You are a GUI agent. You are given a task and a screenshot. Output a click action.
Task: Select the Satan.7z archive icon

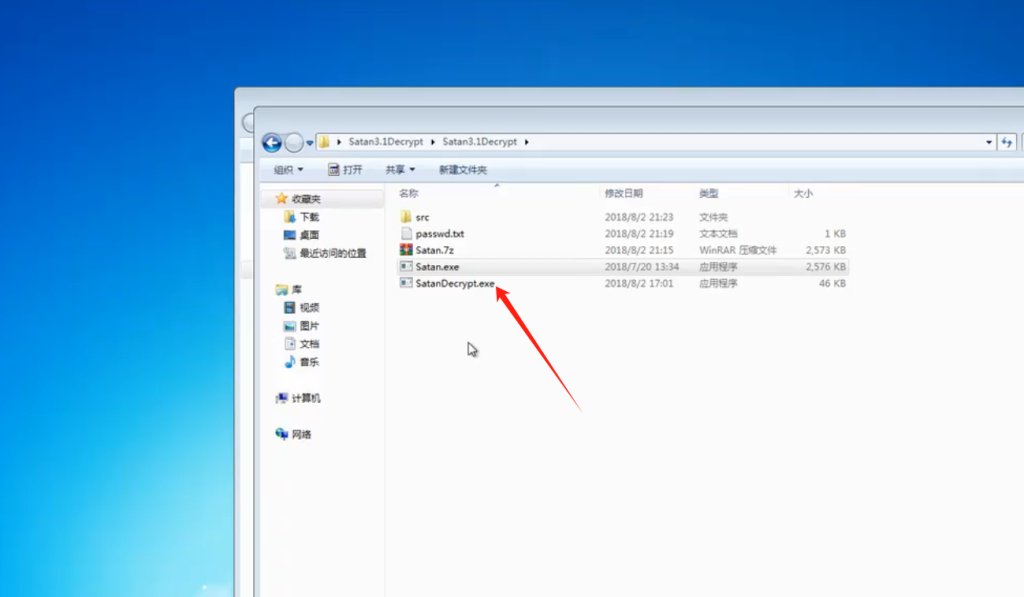(406, 250)
